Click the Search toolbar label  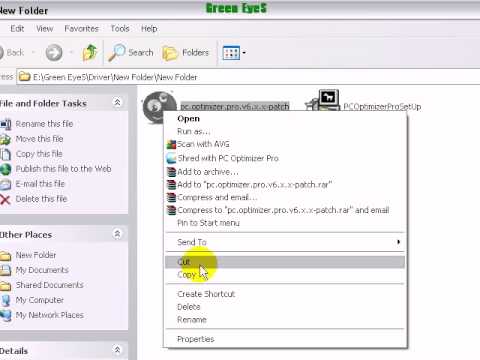[x=141, y=53]
